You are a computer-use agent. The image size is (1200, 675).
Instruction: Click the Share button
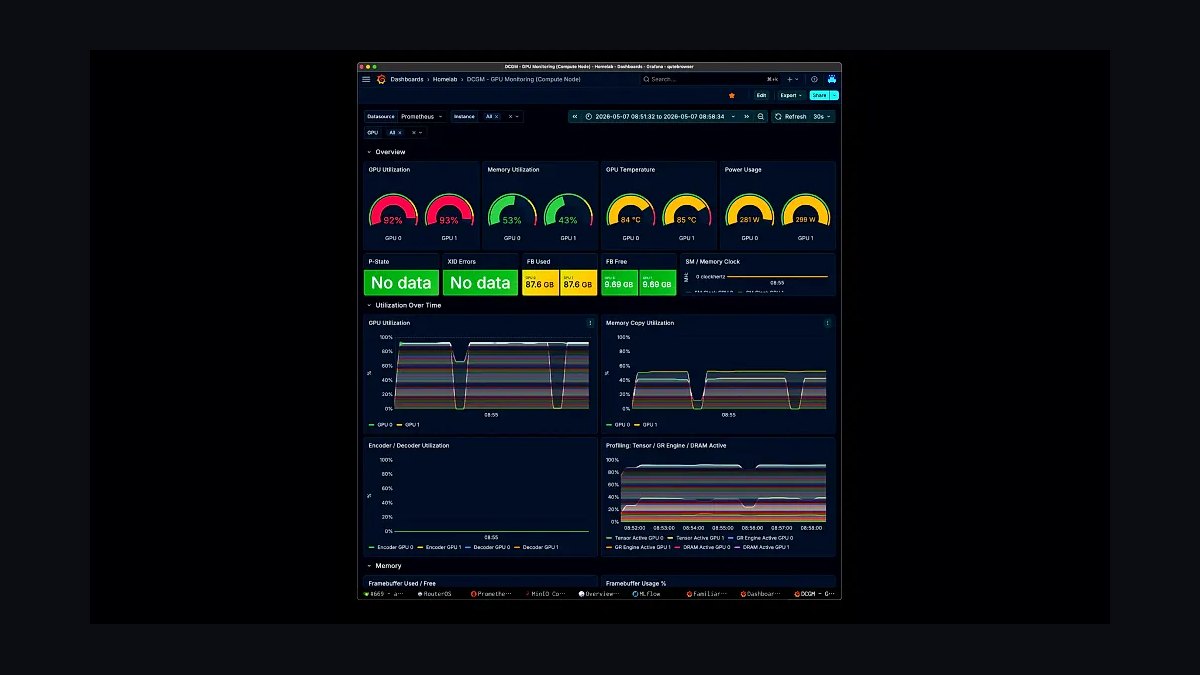[x=819, y=95]
